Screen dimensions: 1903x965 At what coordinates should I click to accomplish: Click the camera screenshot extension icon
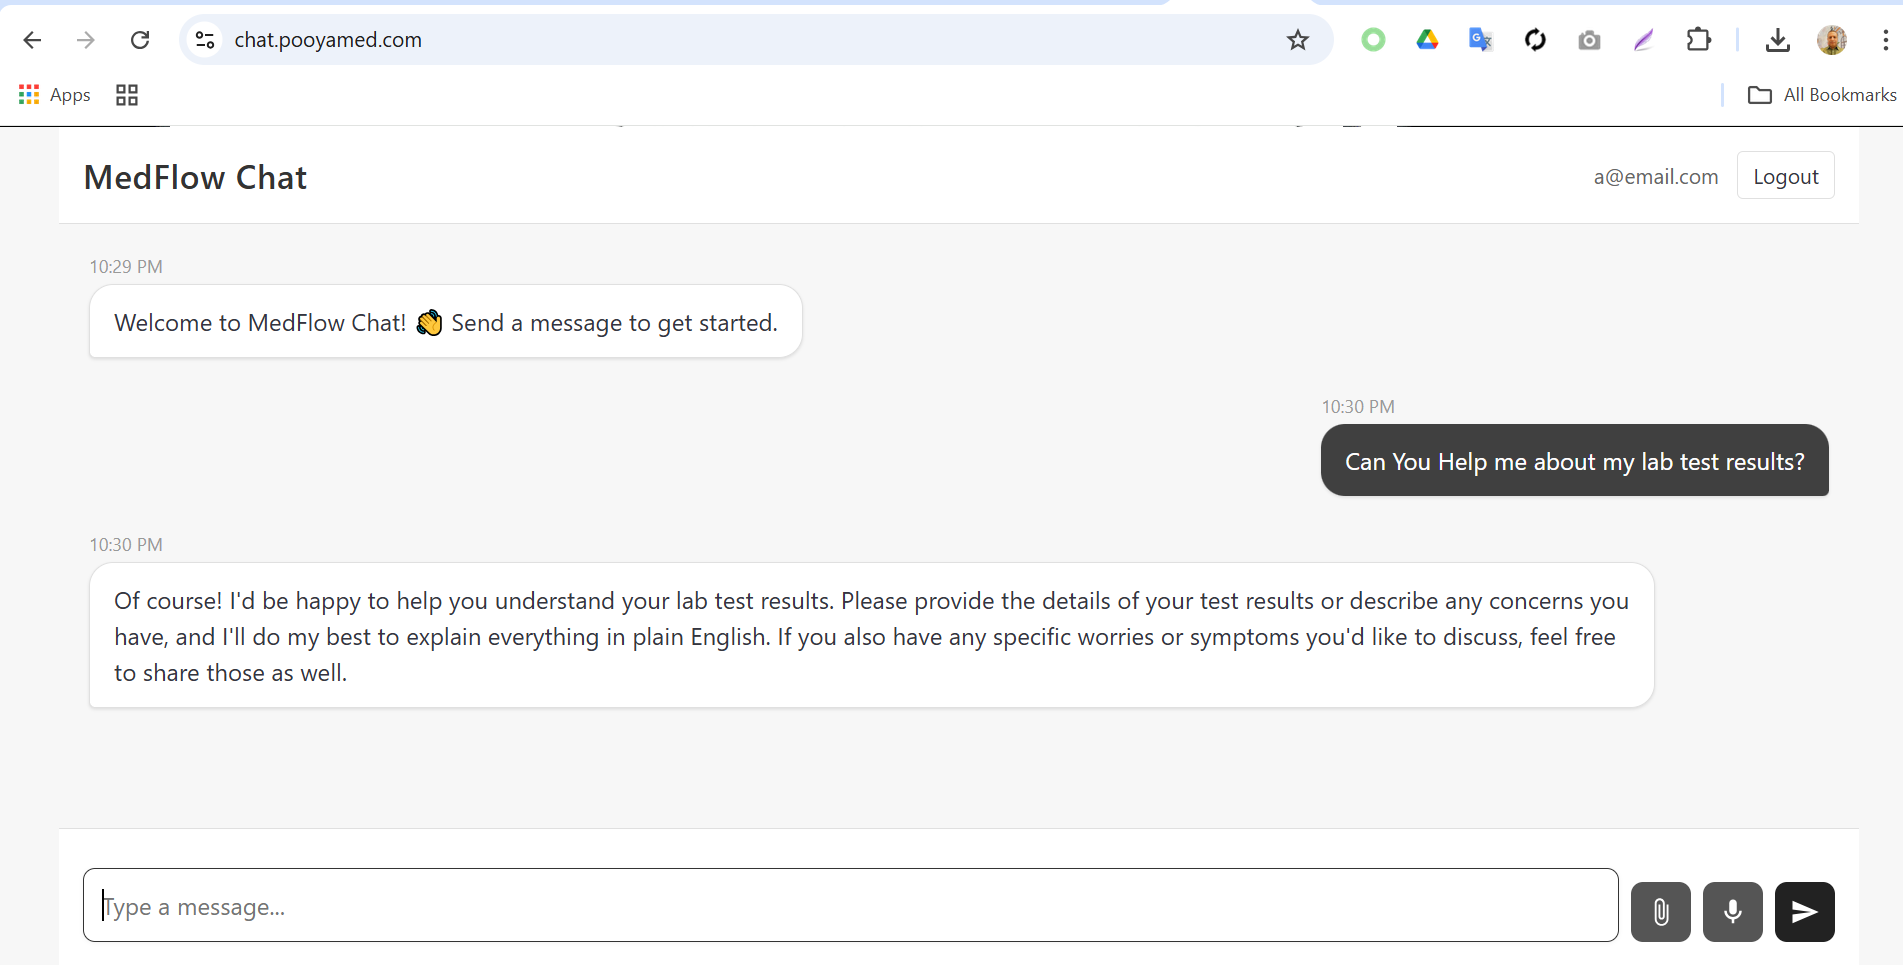[x=1589, y=40]
